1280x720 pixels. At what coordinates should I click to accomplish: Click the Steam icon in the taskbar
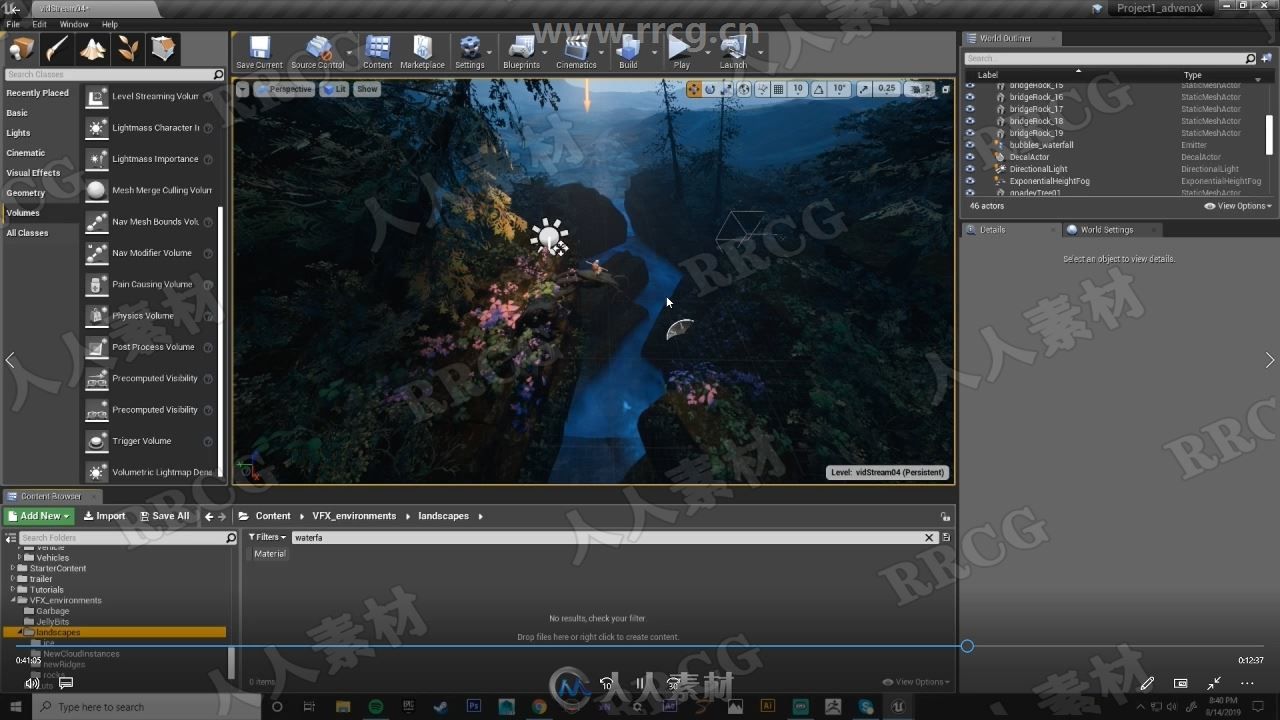[x=441, y=707]
